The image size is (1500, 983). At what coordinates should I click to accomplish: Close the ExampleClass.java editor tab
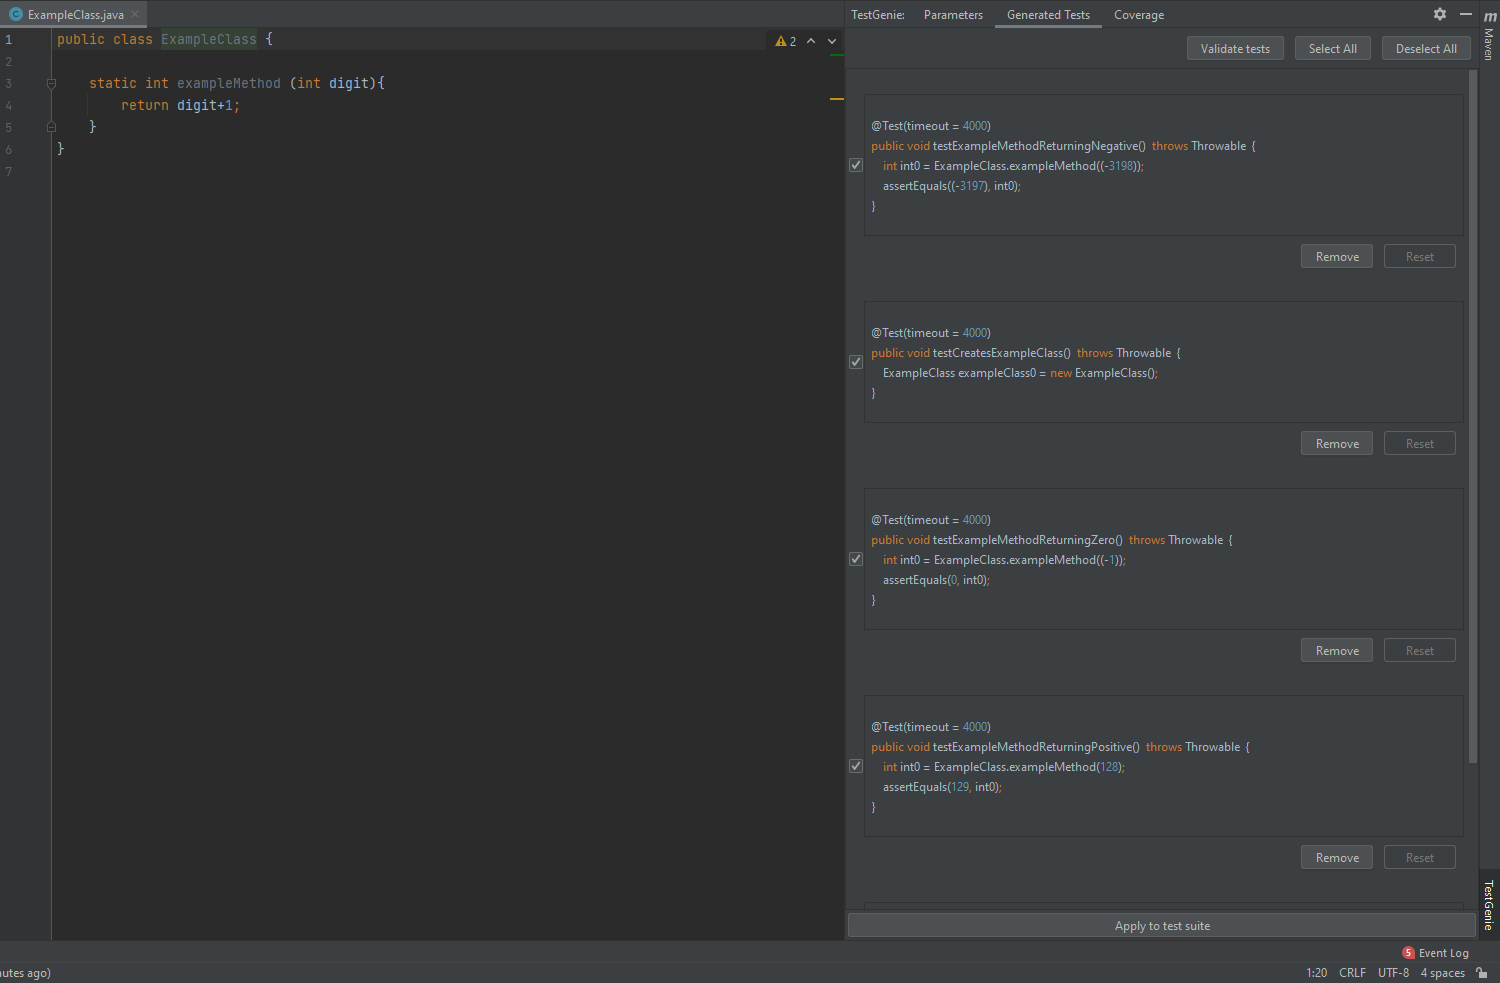coord(135,14)
